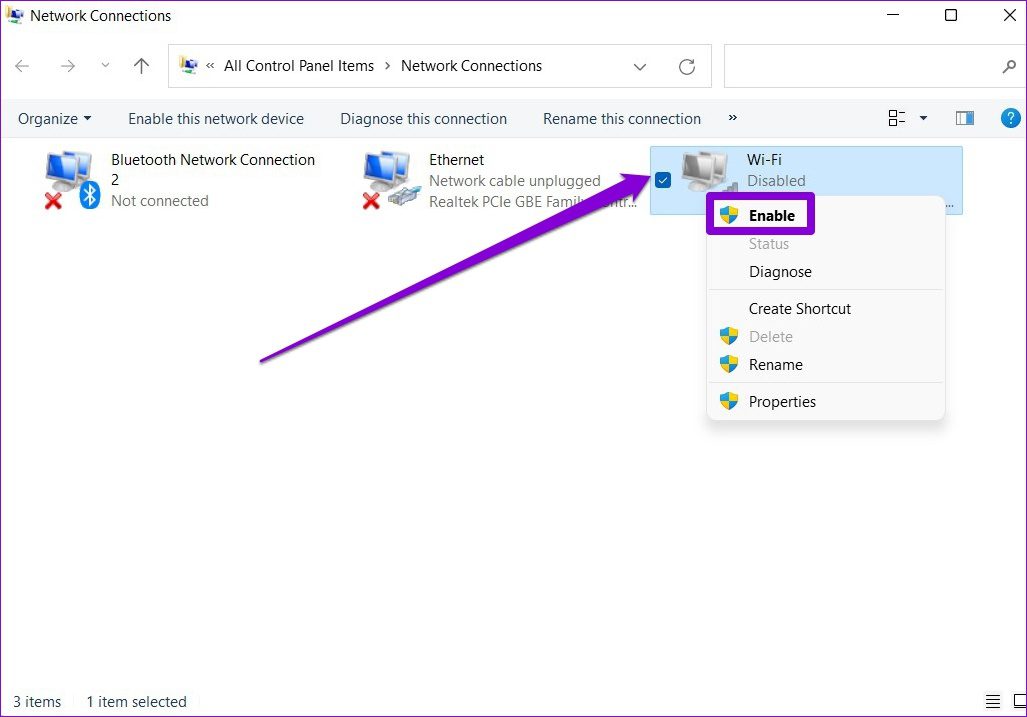Image resolution: width=1027 pixels, height=717 pixels.
Task: Click the change view icon
Action: pos(897,118)
